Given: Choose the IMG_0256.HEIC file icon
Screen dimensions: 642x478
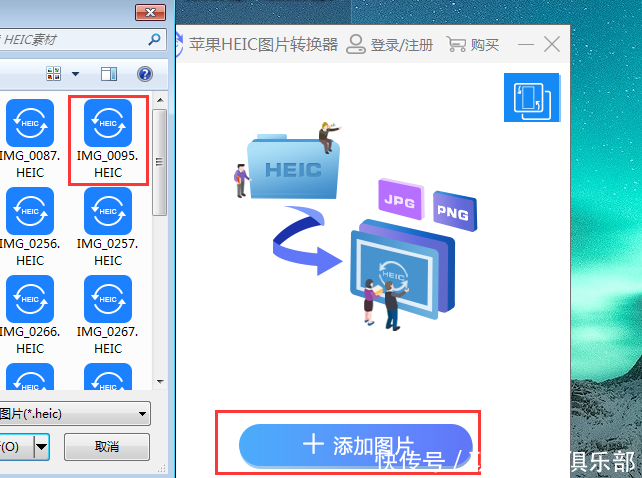Looking at the screenshot, I should click(30, 211).
